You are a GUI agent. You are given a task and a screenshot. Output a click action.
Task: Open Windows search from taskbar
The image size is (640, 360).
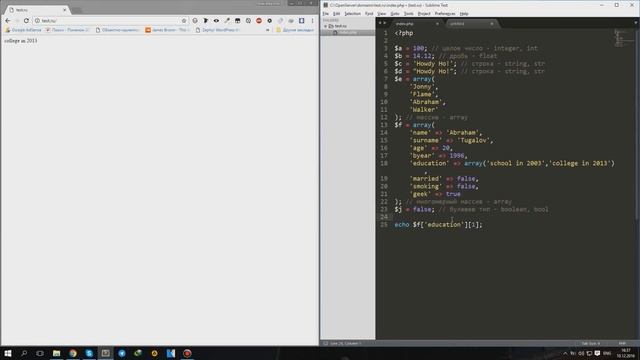(24, 353)
